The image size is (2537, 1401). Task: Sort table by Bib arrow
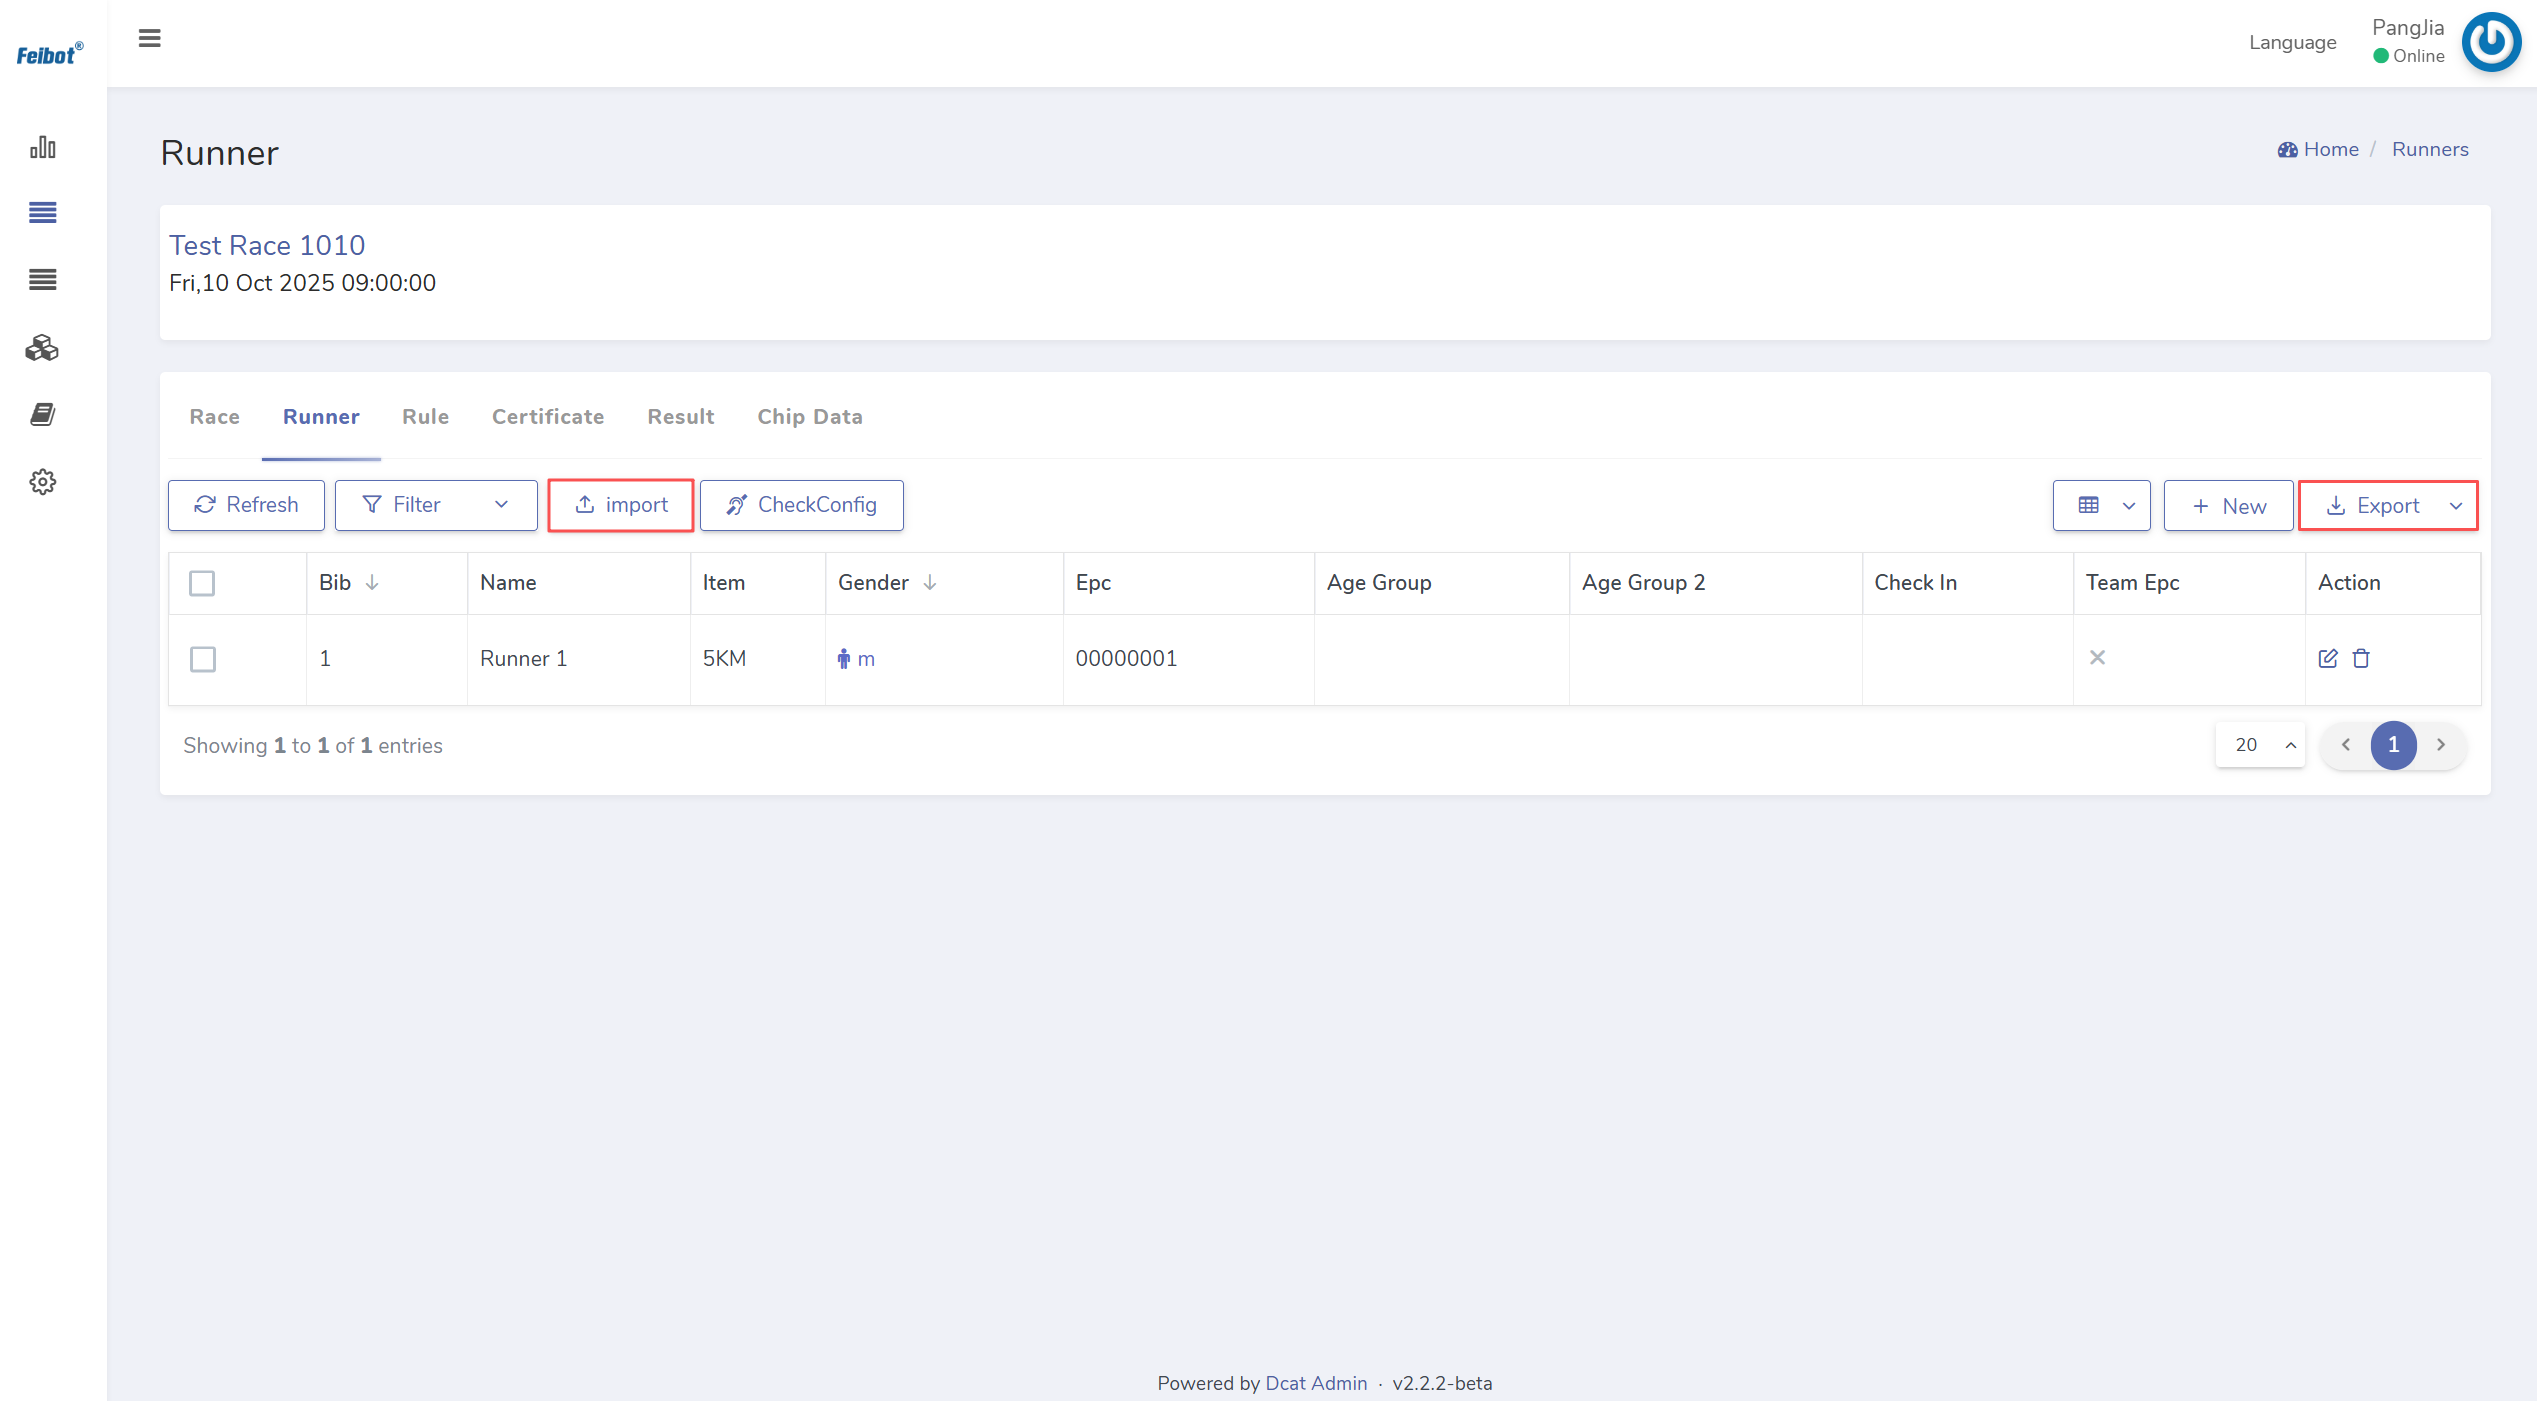(372, 583)
